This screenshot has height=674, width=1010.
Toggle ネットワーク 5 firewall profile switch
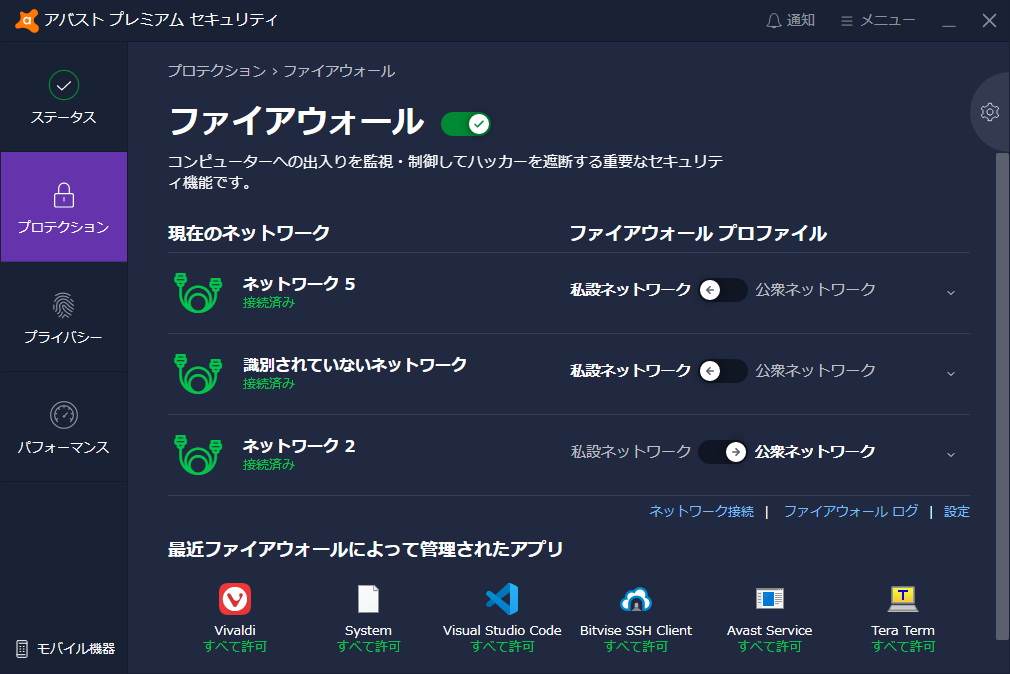(723, 290)
